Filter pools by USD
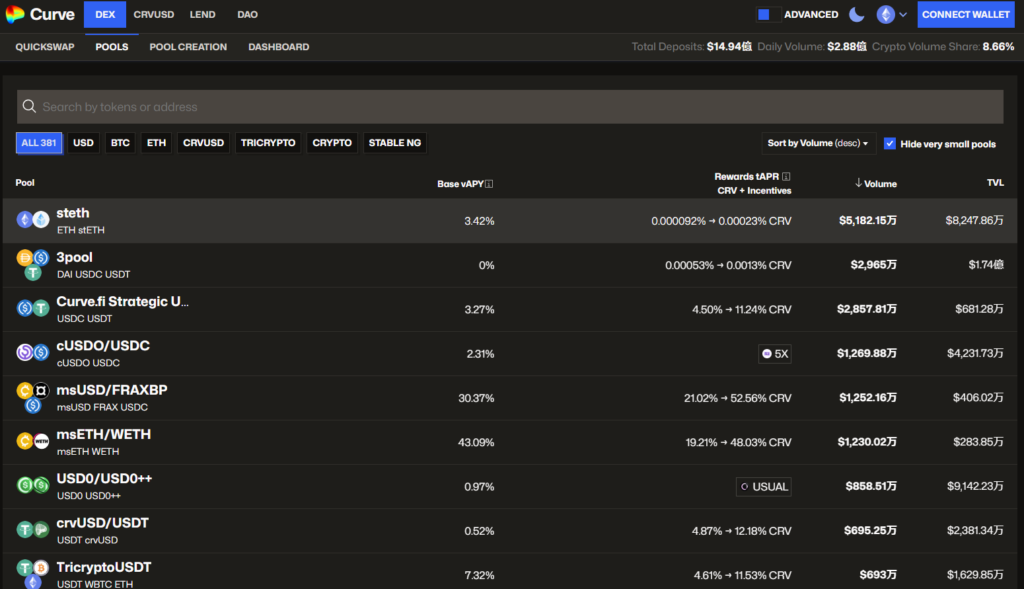 pyautogui.click(x=83, y=143)
